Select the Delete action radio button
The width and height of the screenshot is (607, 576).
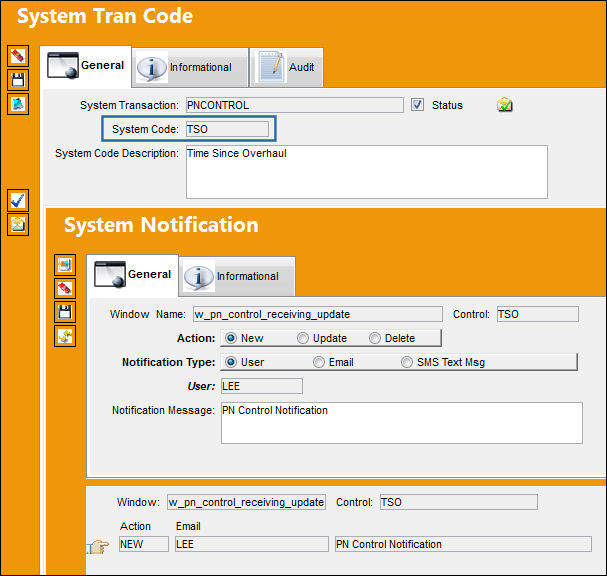tap(375, 338)
